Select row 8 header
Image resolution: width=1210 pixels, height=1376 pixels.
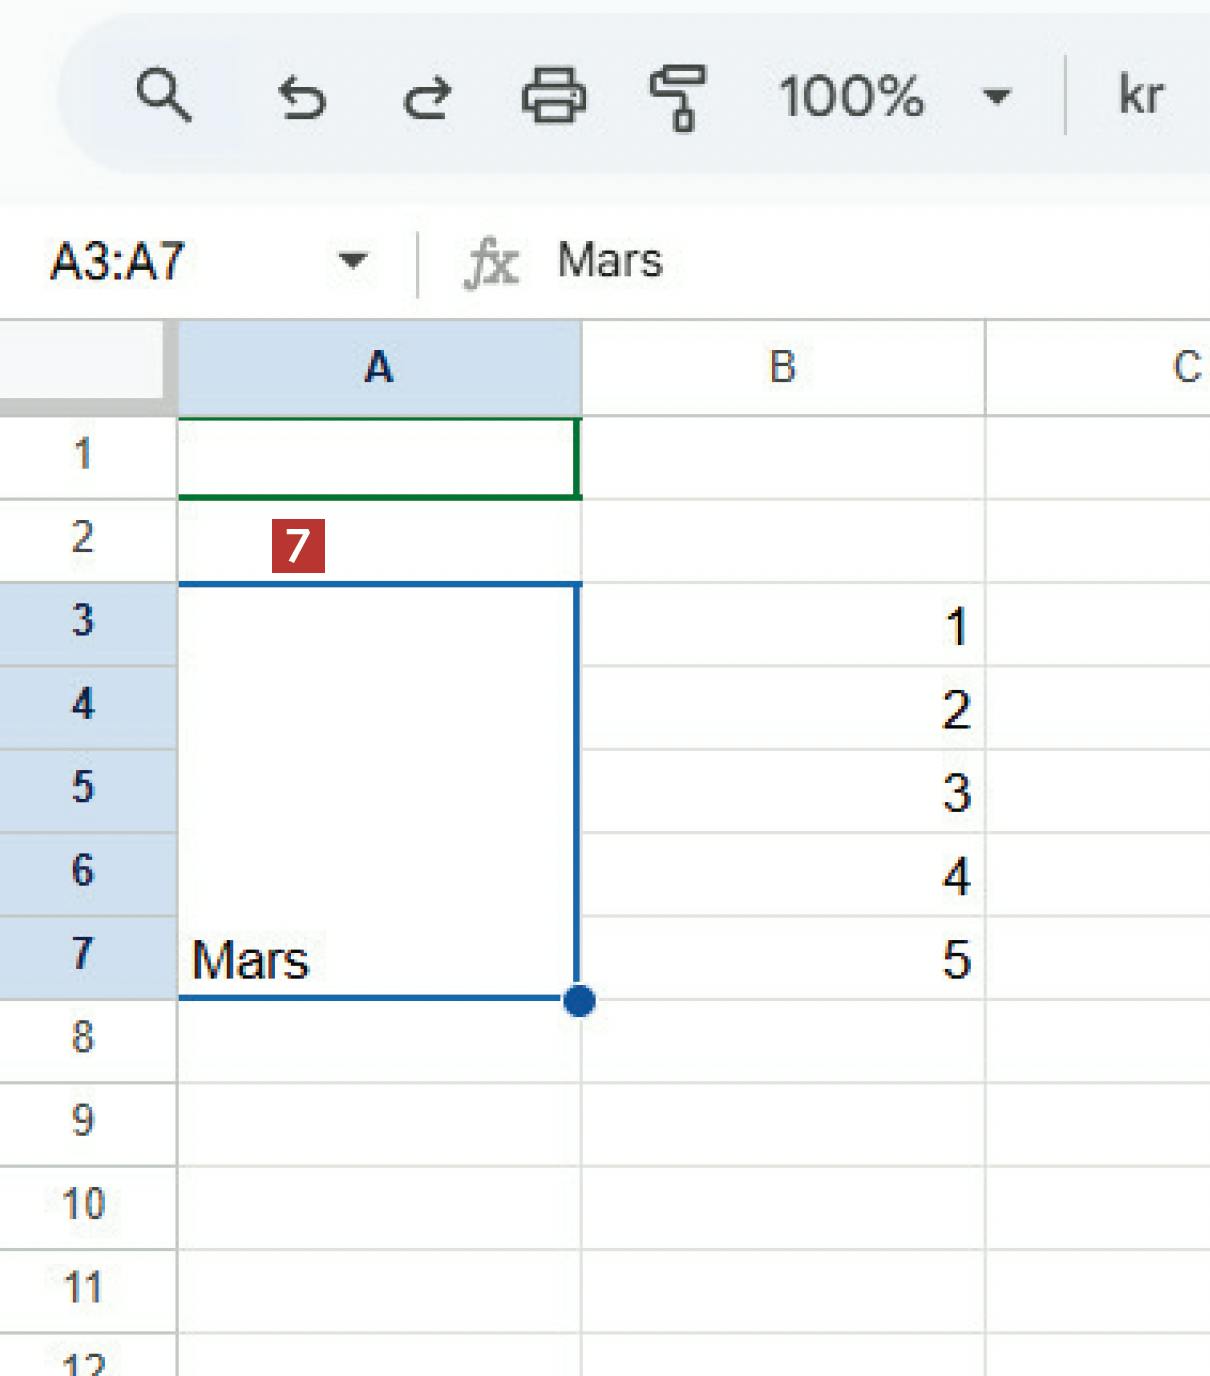[85, 1038]
